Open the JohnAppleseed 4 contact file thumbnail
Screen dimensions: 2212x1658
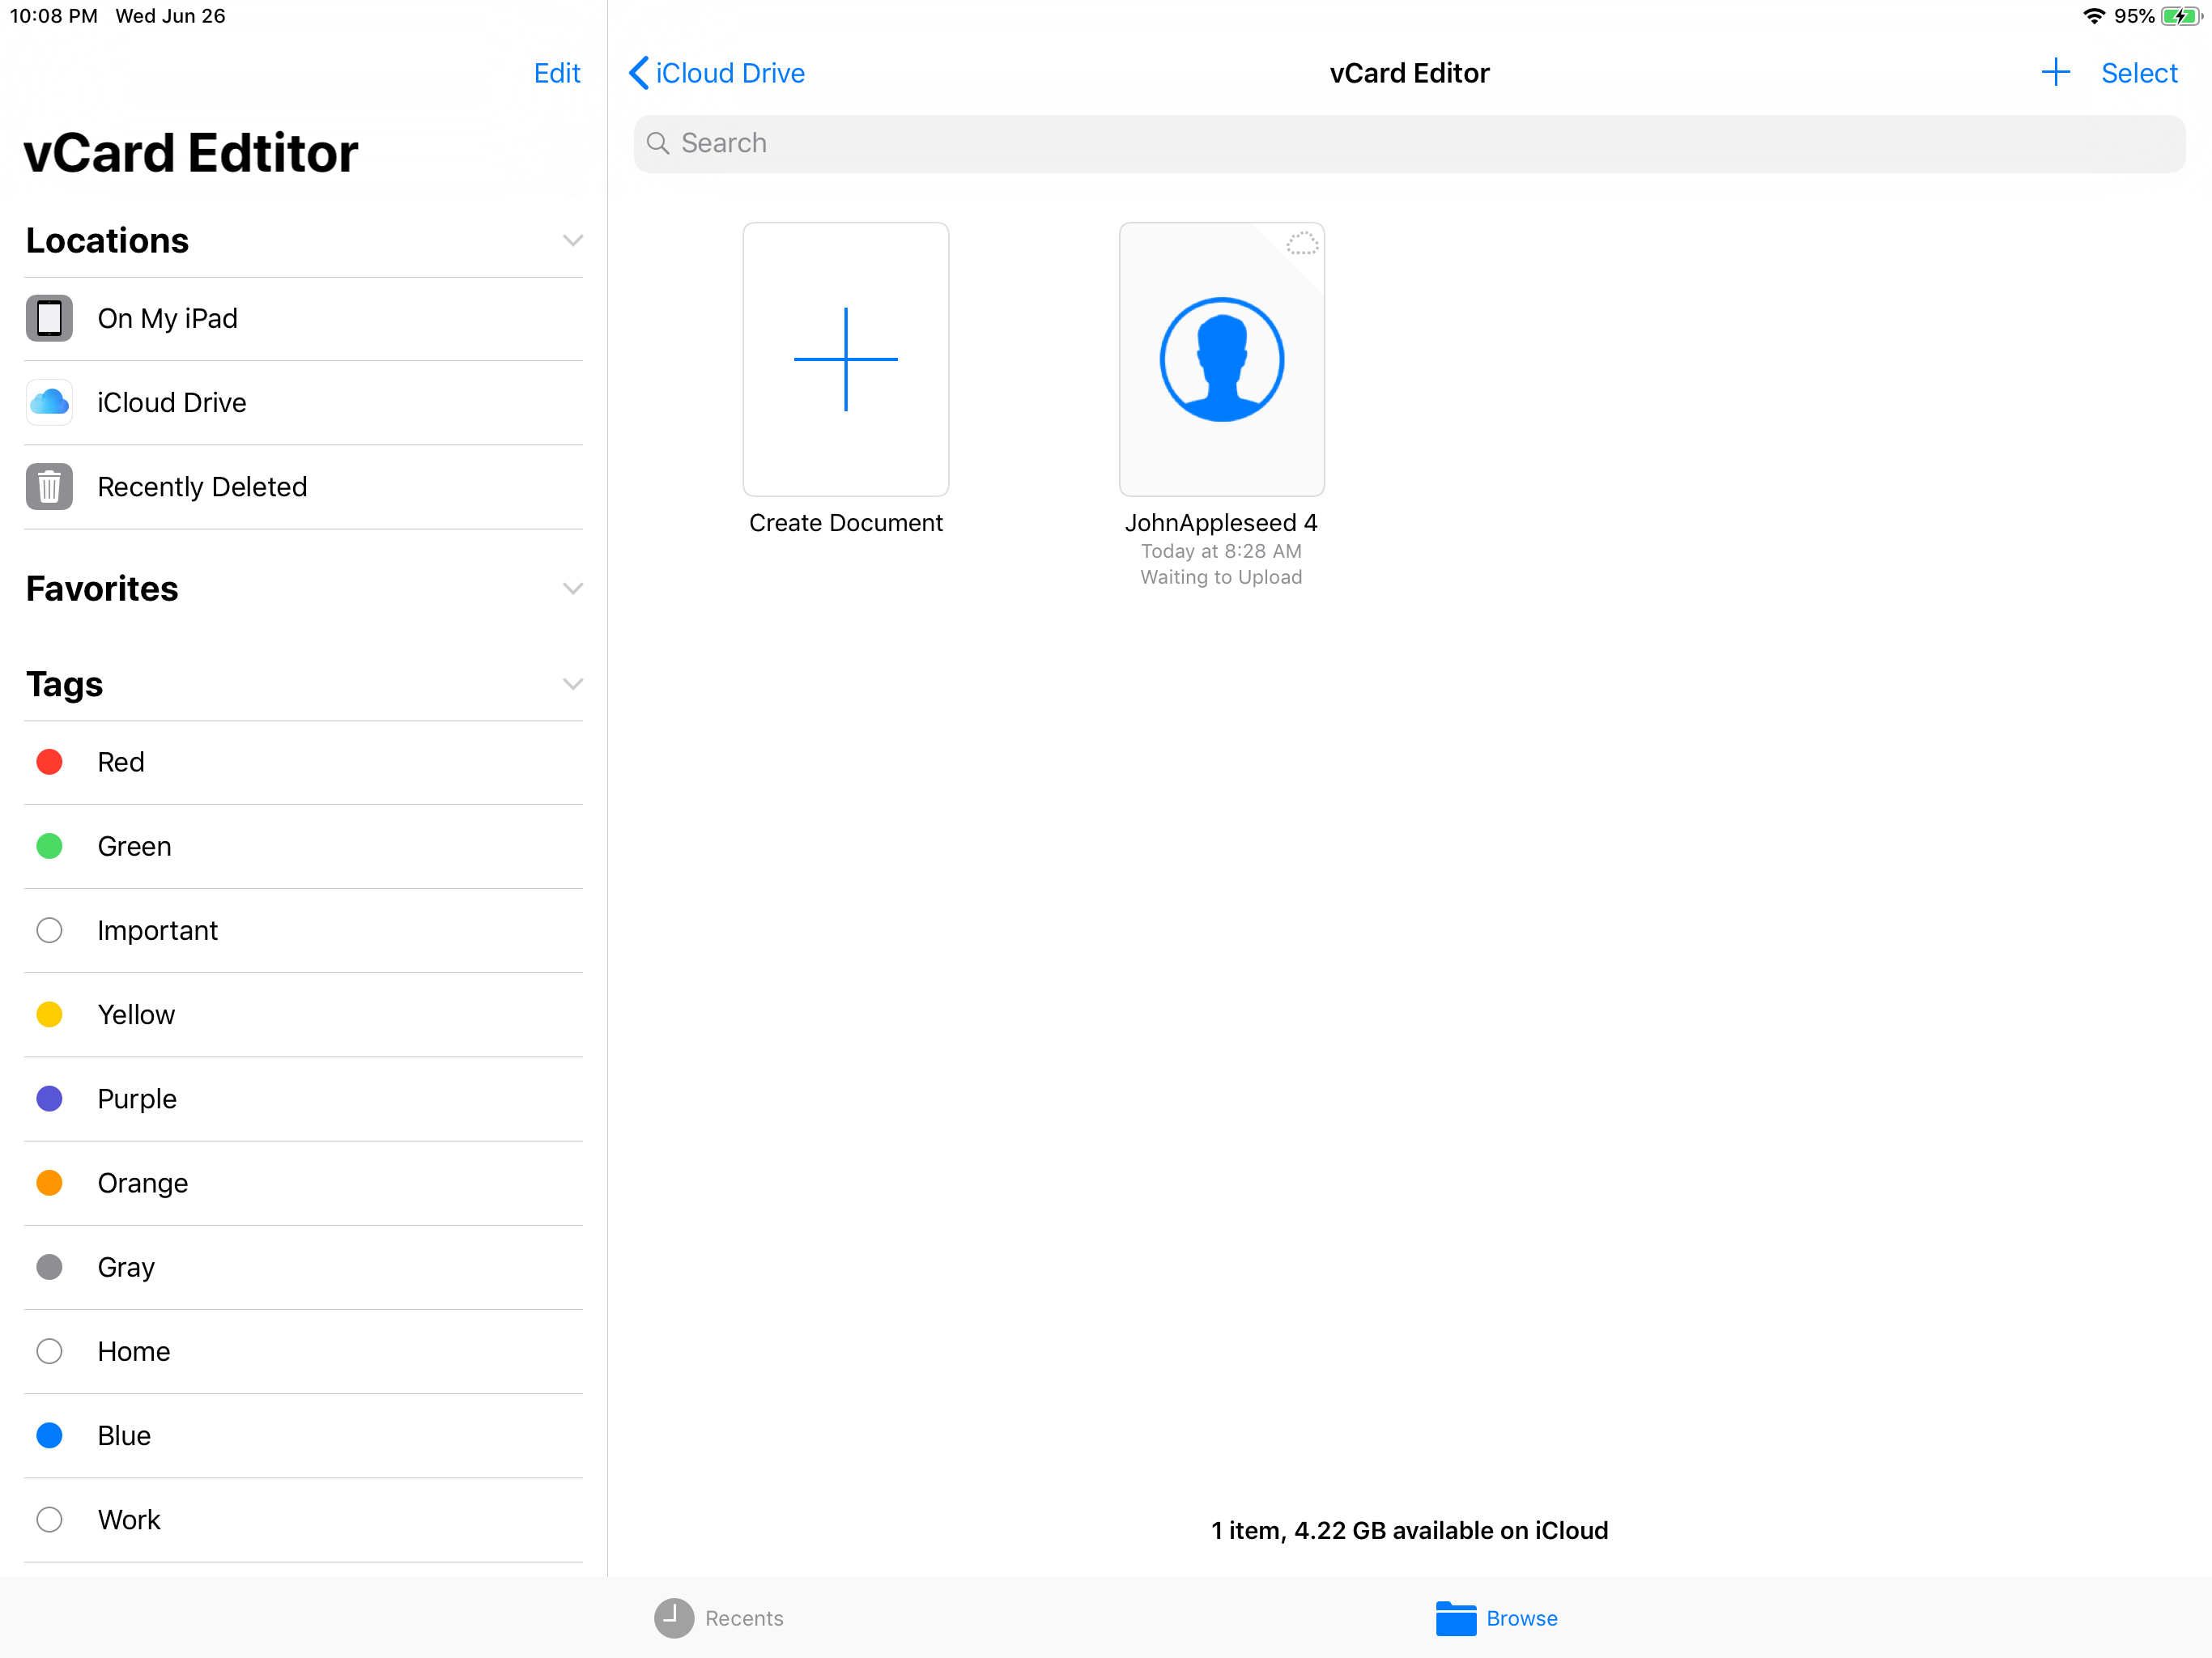tap(1221, 359)
